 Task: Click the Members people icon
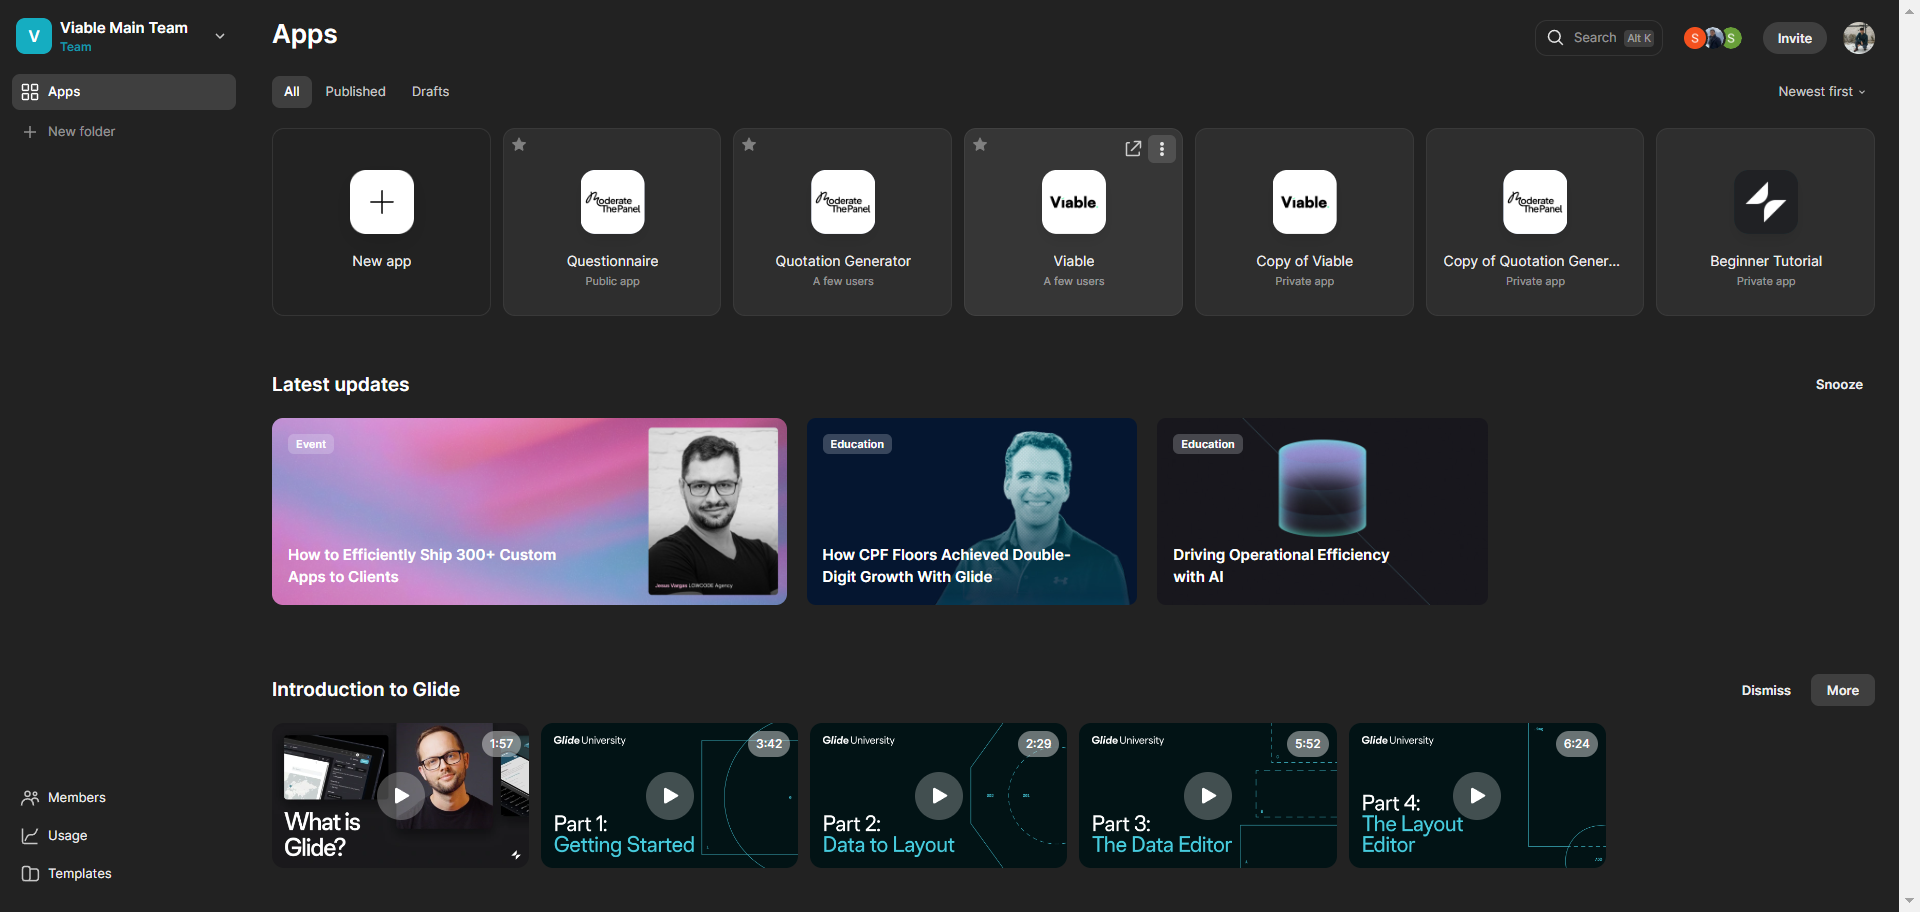[x=30, y=798]
